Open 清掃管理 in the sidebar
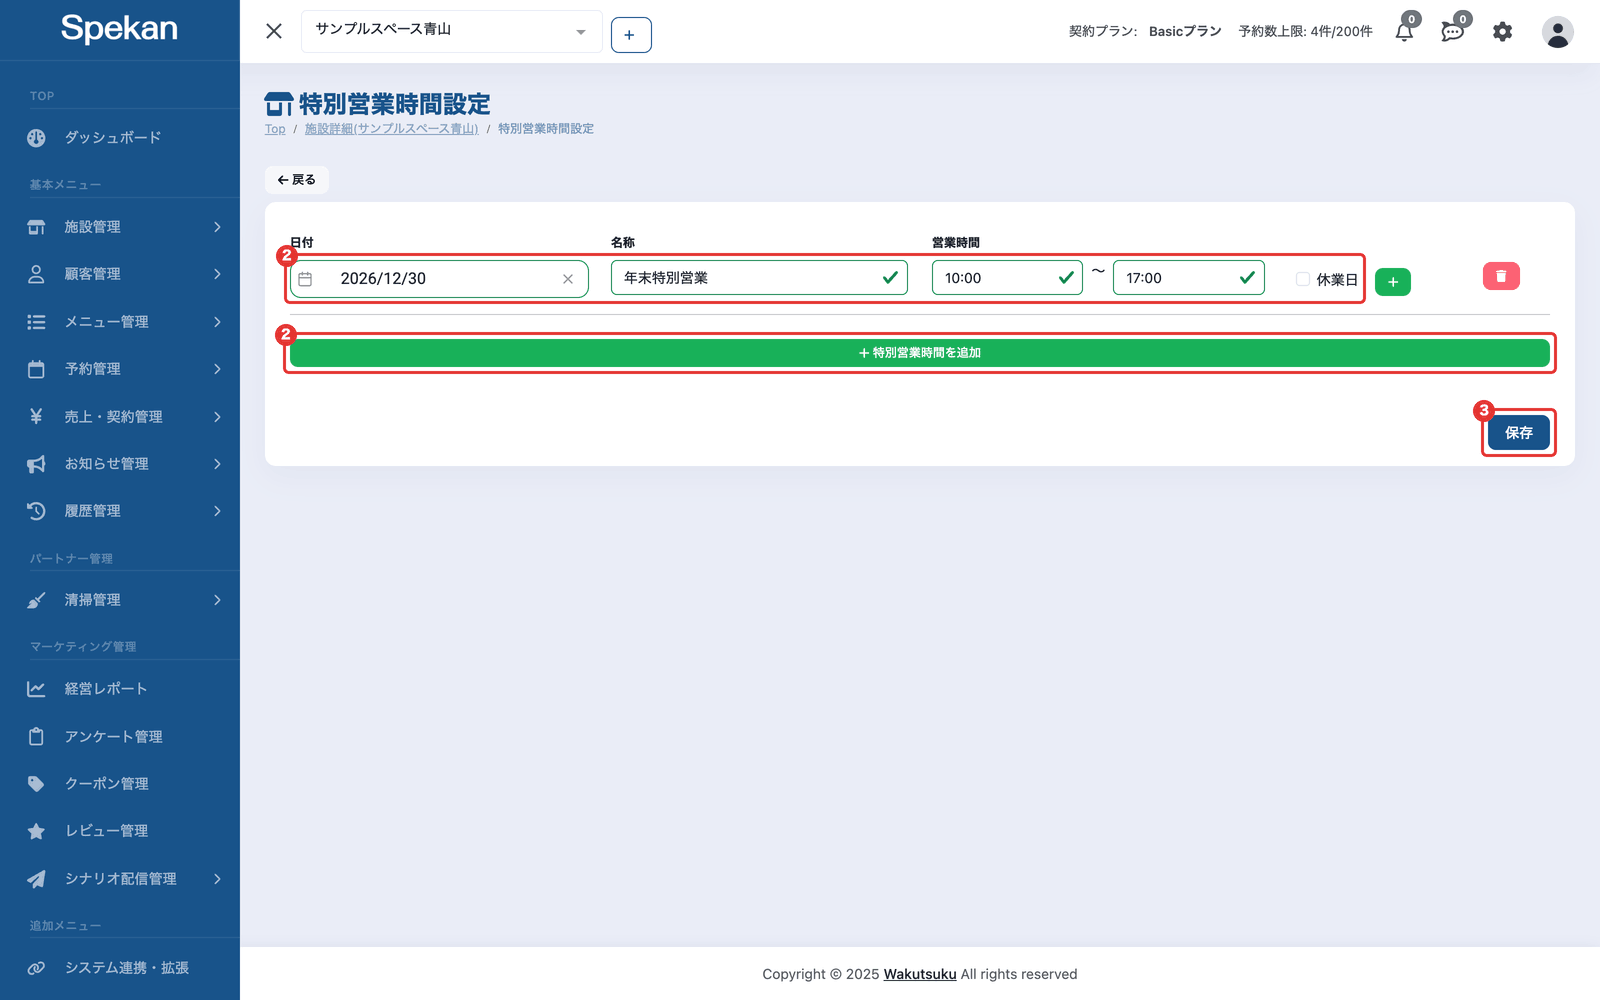Screen dimensions: 1600x1000 (x=120, y=600)
